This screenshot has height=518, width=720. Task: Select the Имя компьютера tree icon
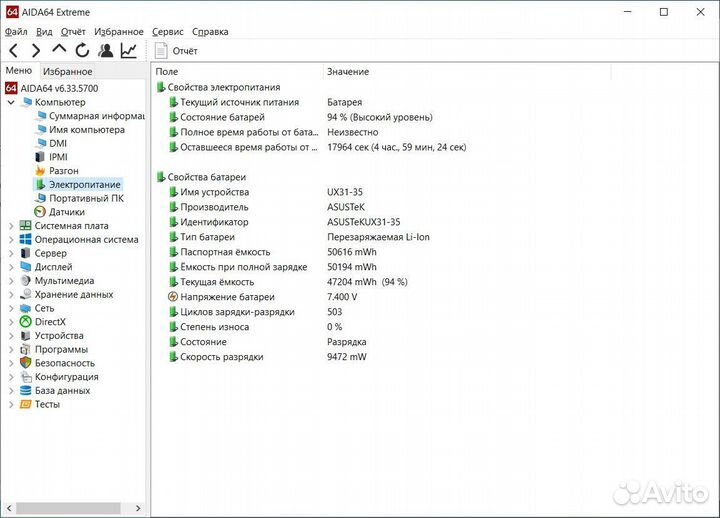(x=41, y=130)
